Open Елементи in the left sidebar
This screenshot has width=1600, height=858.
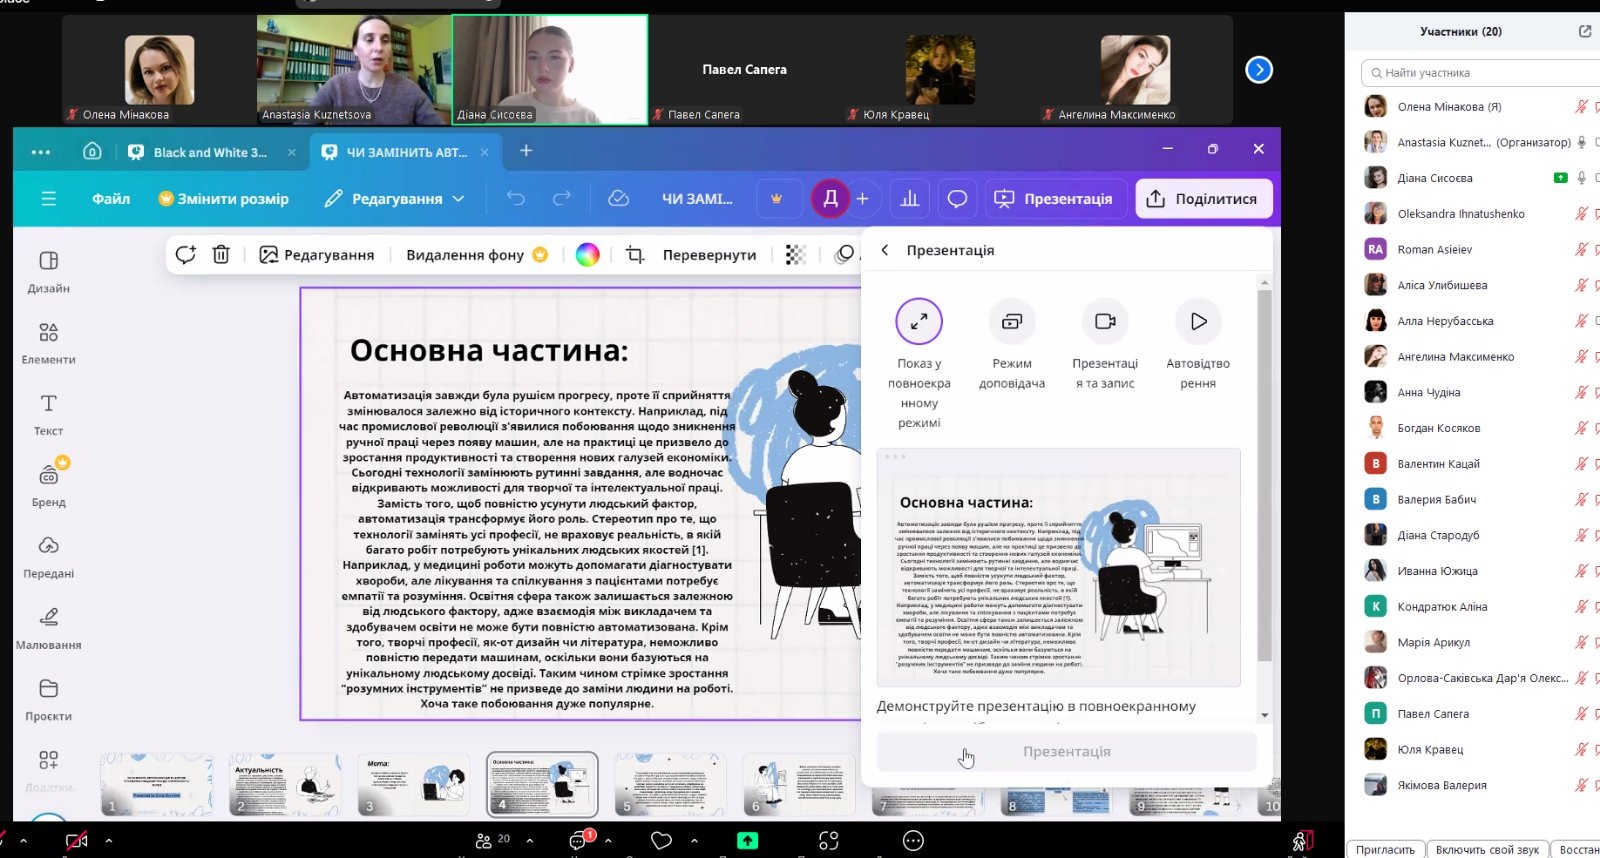(x=48, y=342)
